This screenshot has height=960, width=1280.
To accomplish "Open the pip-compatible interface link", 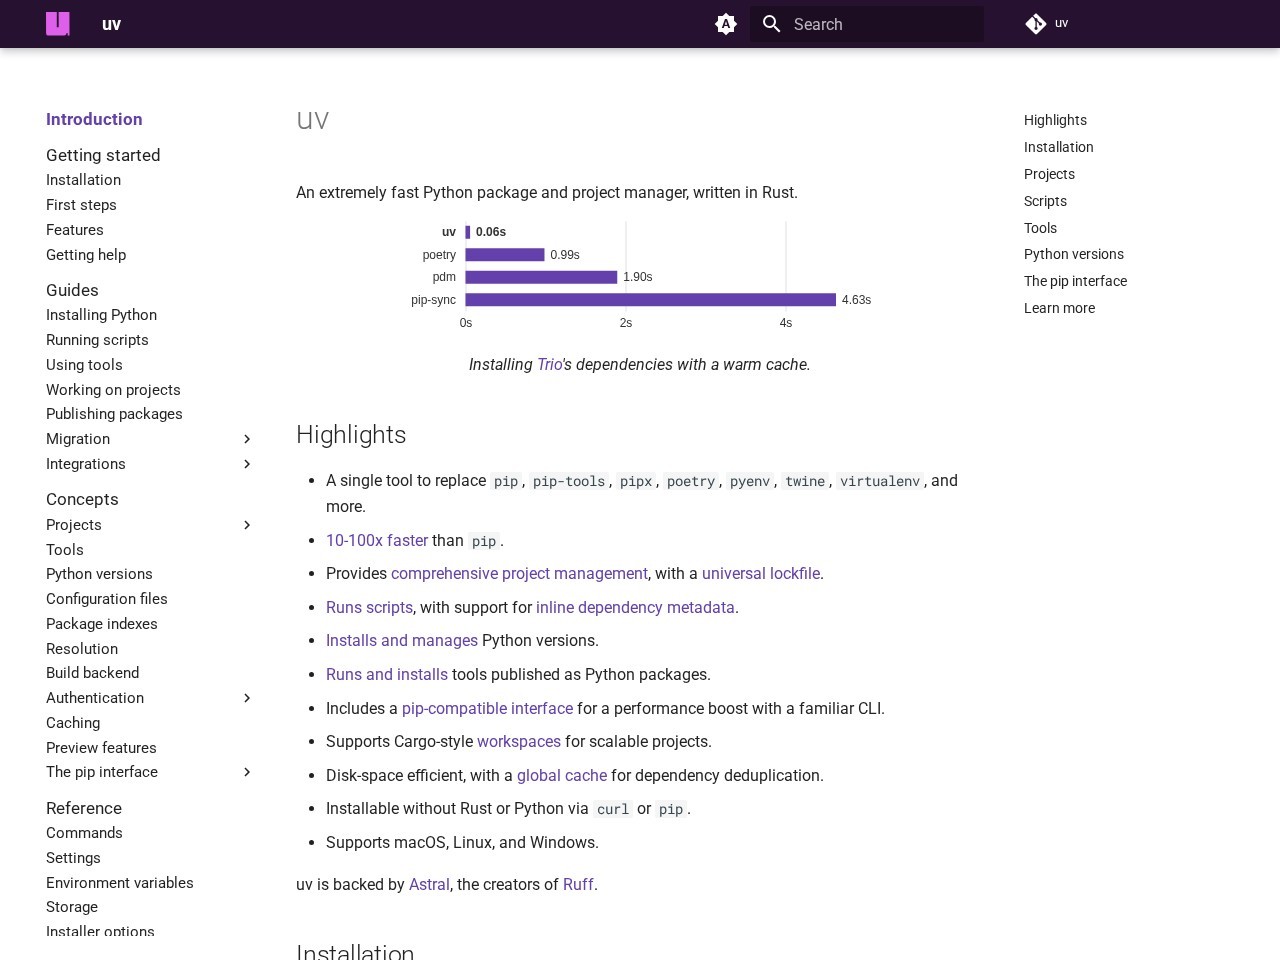I will click(x=487, y=708).
